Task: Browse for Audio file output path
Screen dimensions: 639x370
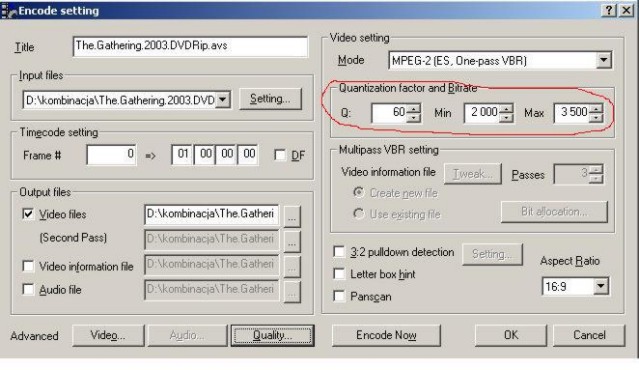Action: [292, 291]
